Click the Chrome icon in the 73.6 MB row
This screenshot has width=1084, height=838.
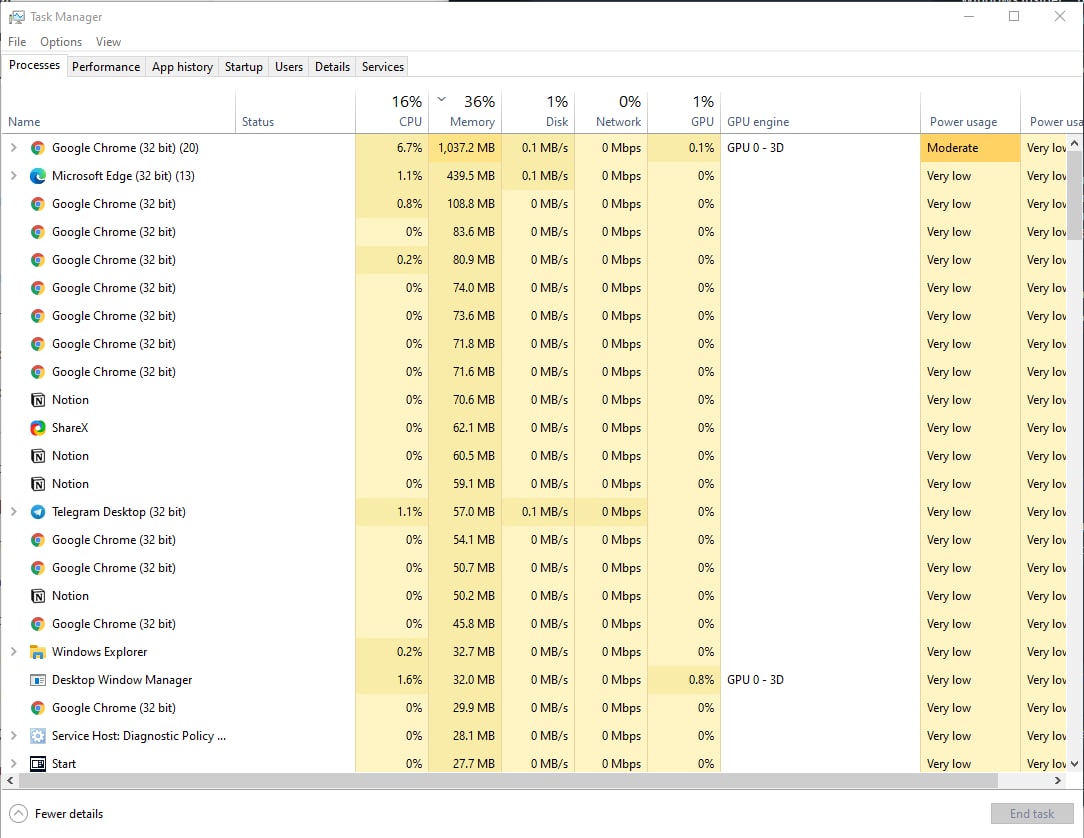click(x=38, y=316)
